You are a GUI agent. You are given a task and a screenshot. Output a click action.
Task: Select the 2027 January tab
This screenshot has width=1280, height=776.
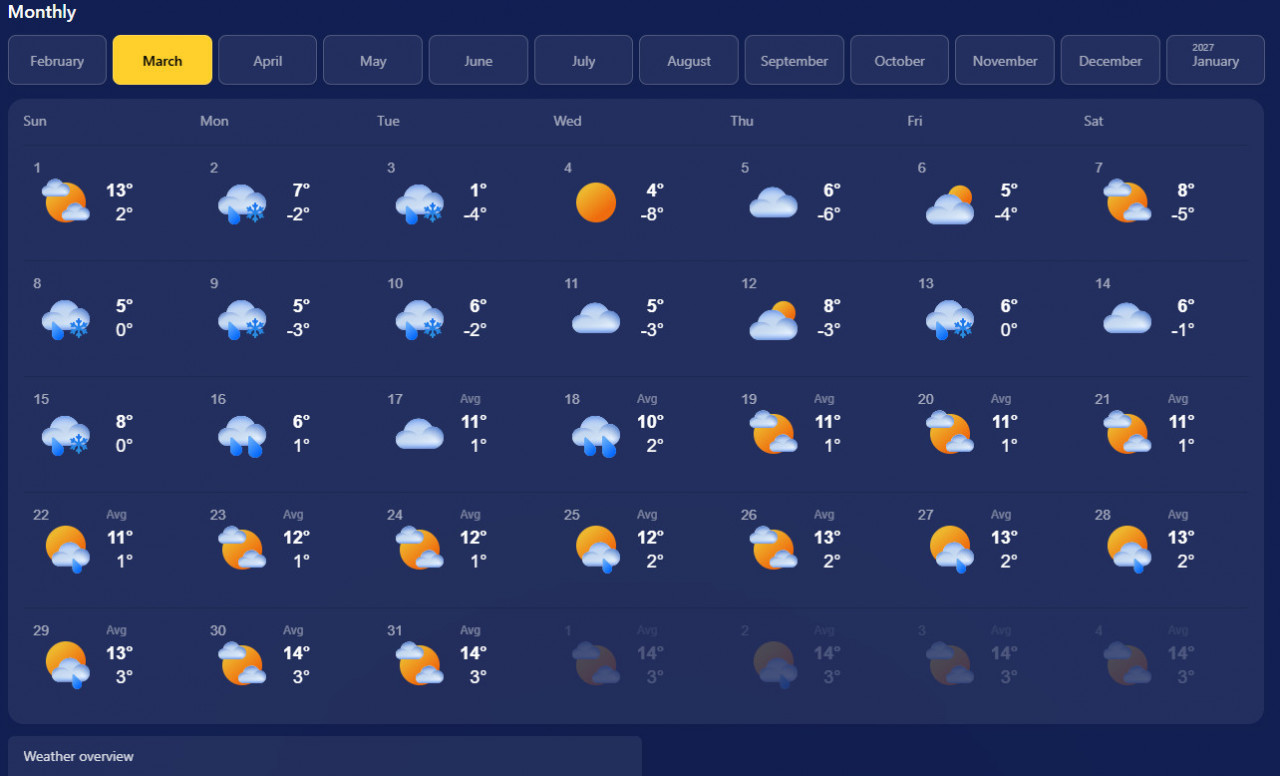1214,61
